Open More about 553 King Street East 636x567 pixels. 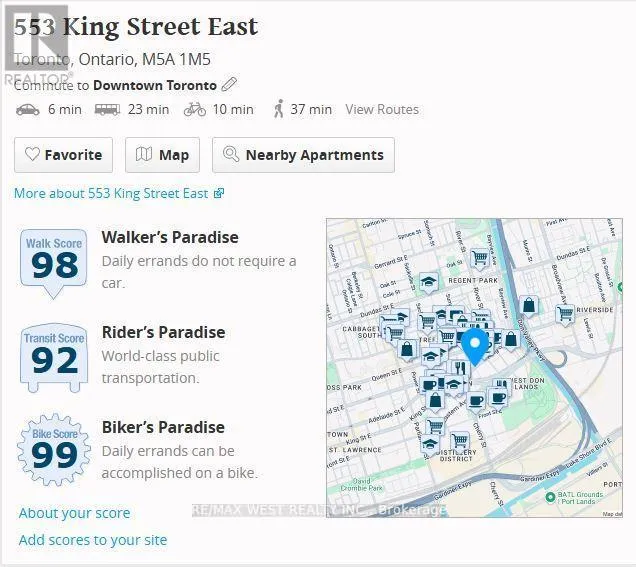(x=119, y=193)
